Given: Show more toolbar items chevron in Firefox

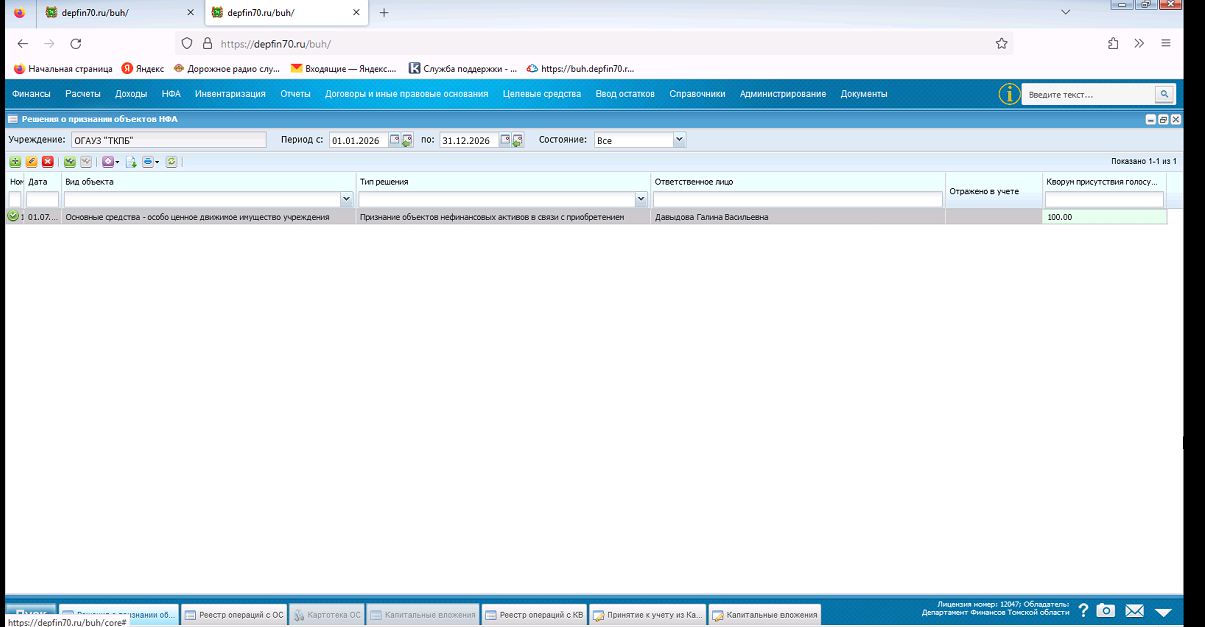Looking at the screenshot, I should pos(1139,44).
